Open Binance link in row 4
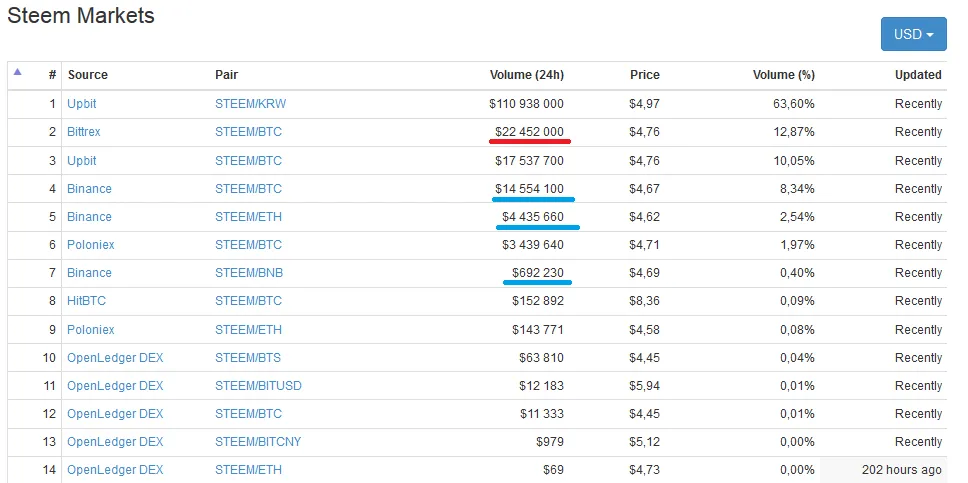 pyautogui.click(x=89, y=188)
